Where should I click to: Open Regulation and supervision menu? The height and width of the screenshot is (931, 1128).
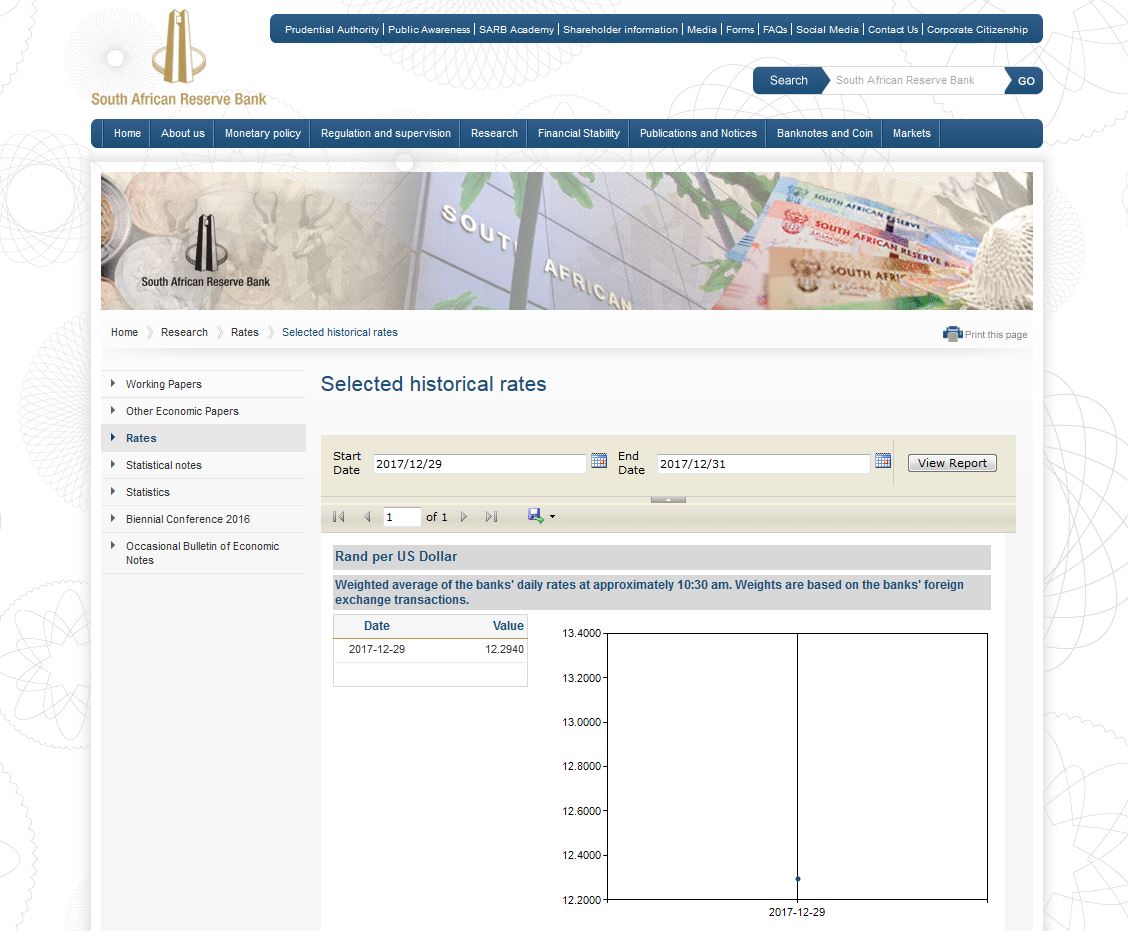click(x=386, y=133)
